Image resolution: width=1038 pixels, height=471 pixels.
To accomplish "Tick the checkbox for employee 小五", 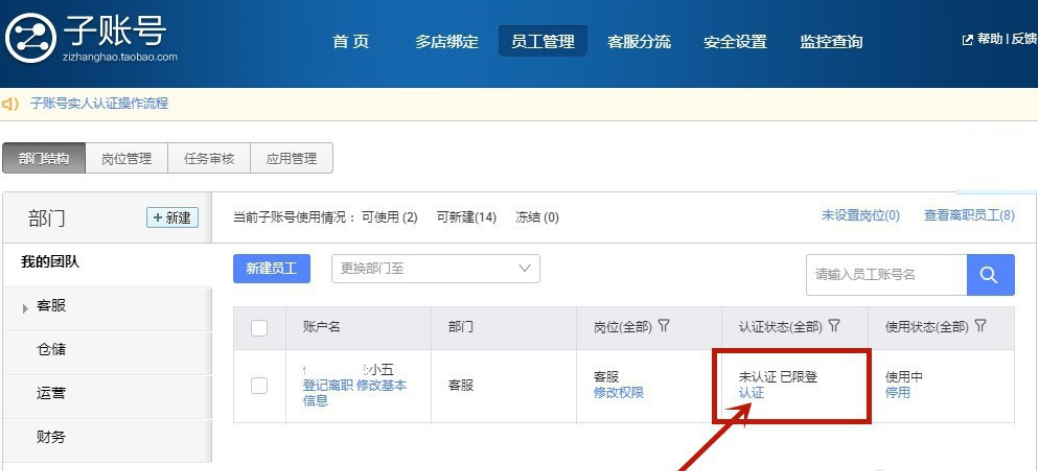I will tap(260, 386).
